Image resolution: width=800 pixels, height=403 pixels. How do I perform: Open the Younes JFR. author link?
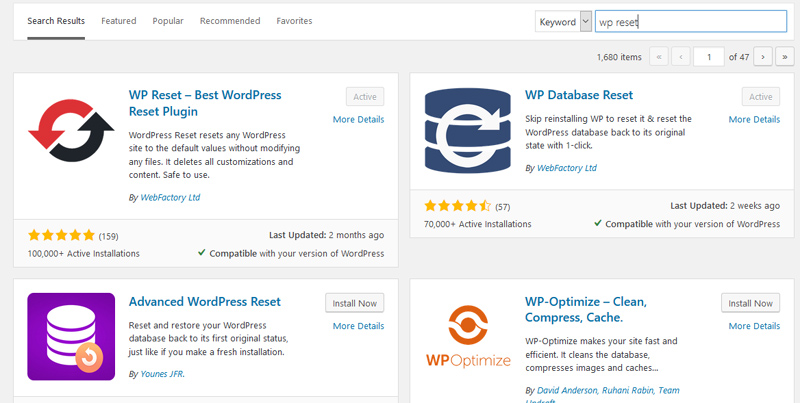point(163,374)
